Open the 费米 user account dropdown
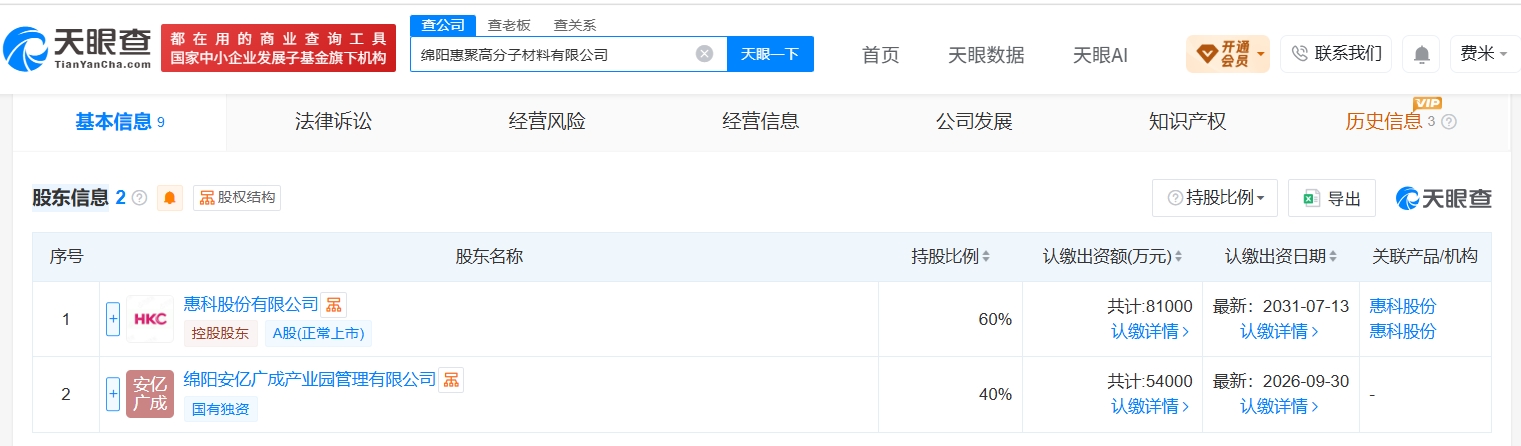The image size is (1521, 446). pos(1484,54)
